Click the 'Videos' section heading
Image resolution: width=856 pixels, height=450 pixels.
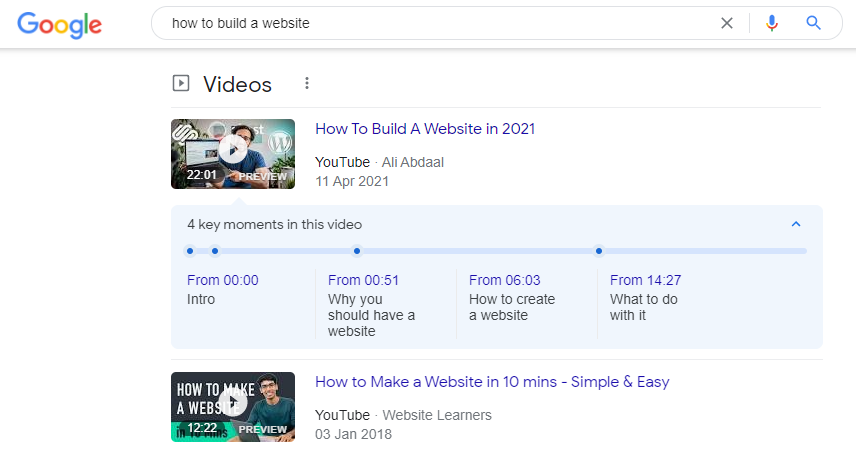coord(237,85)
